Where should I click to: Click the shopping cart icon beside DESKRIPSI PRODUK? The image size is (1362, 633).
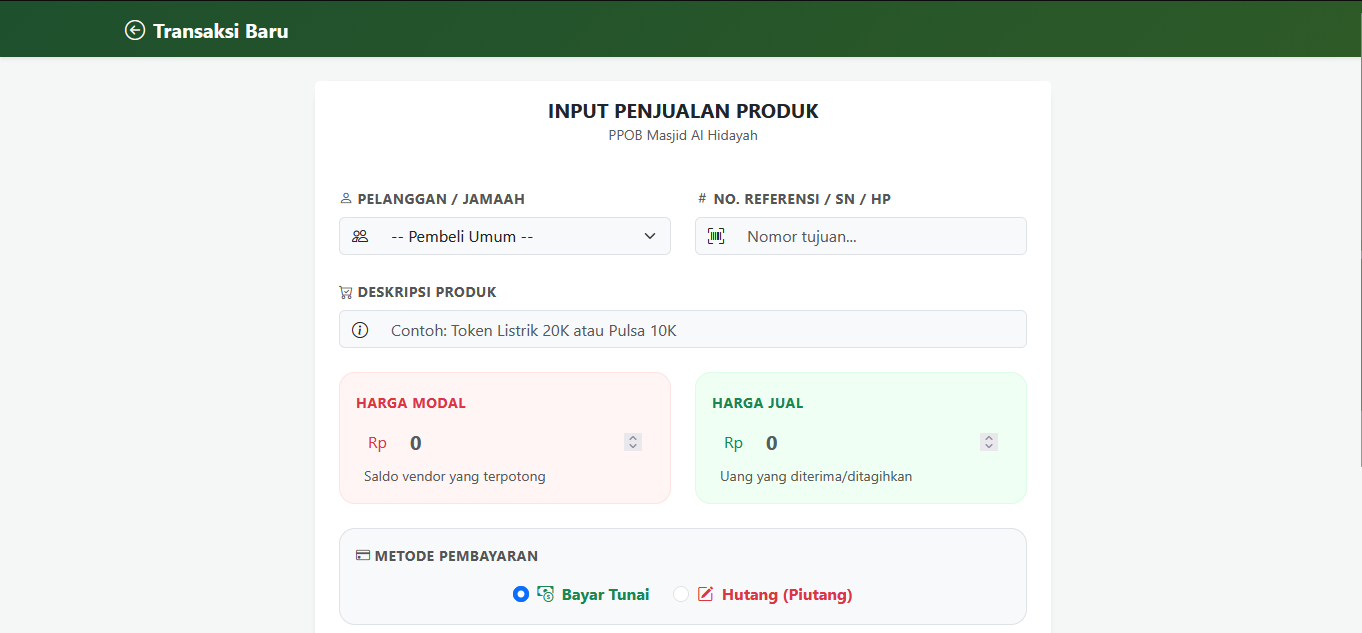pyautogui.click(x=346, y=291)
